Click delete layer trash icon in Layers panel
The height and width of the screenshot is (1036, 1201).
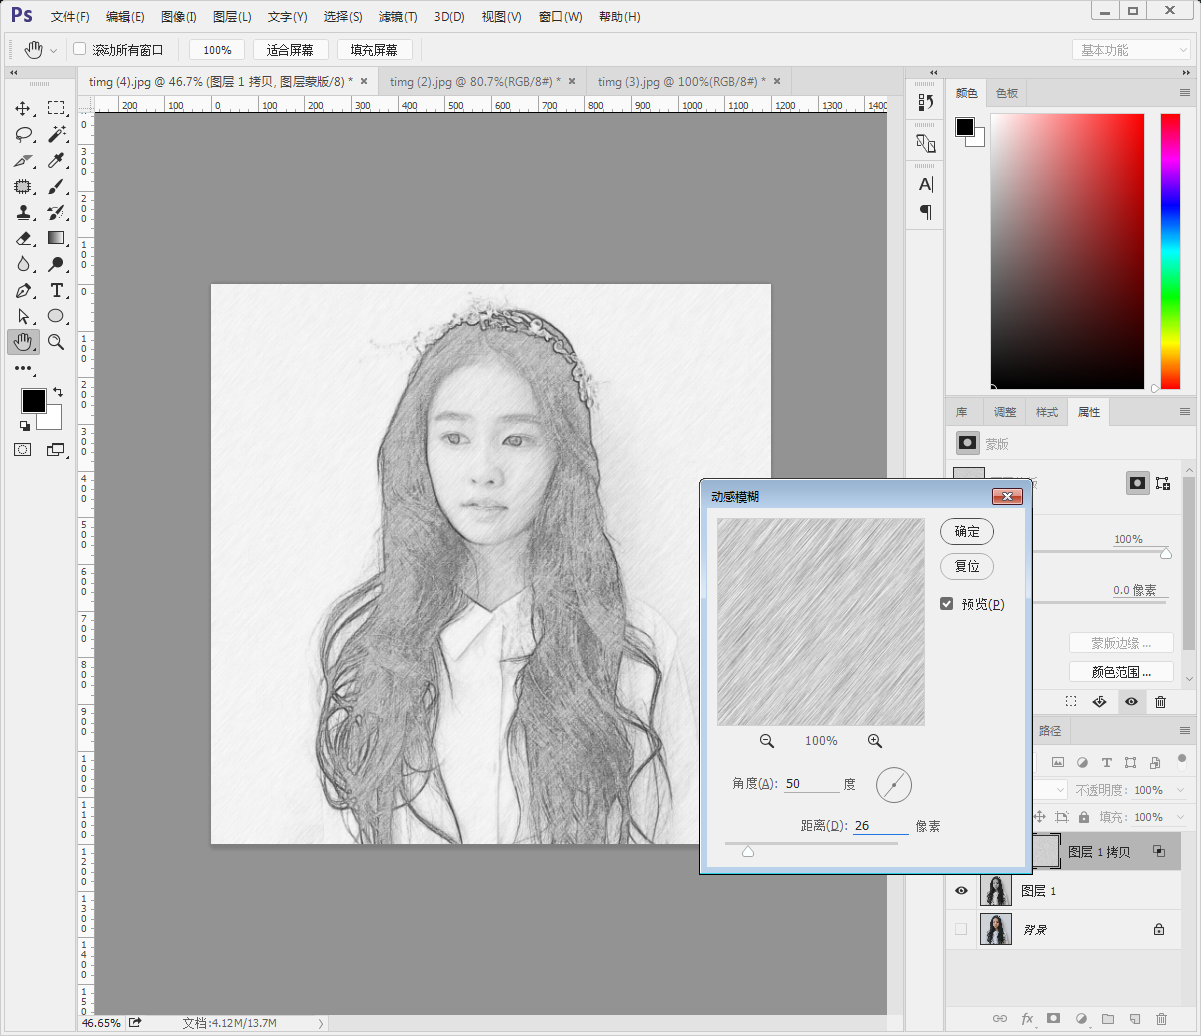(1161, 1018)
